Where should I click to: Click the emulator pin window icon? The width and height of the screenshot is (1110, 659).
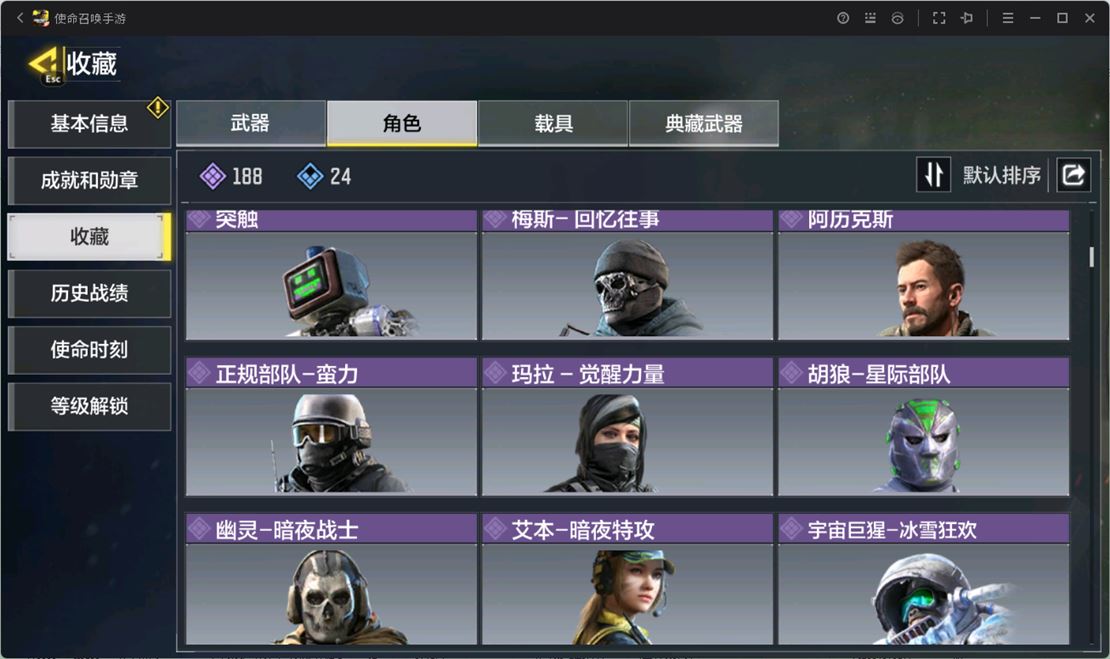[966, 18]
